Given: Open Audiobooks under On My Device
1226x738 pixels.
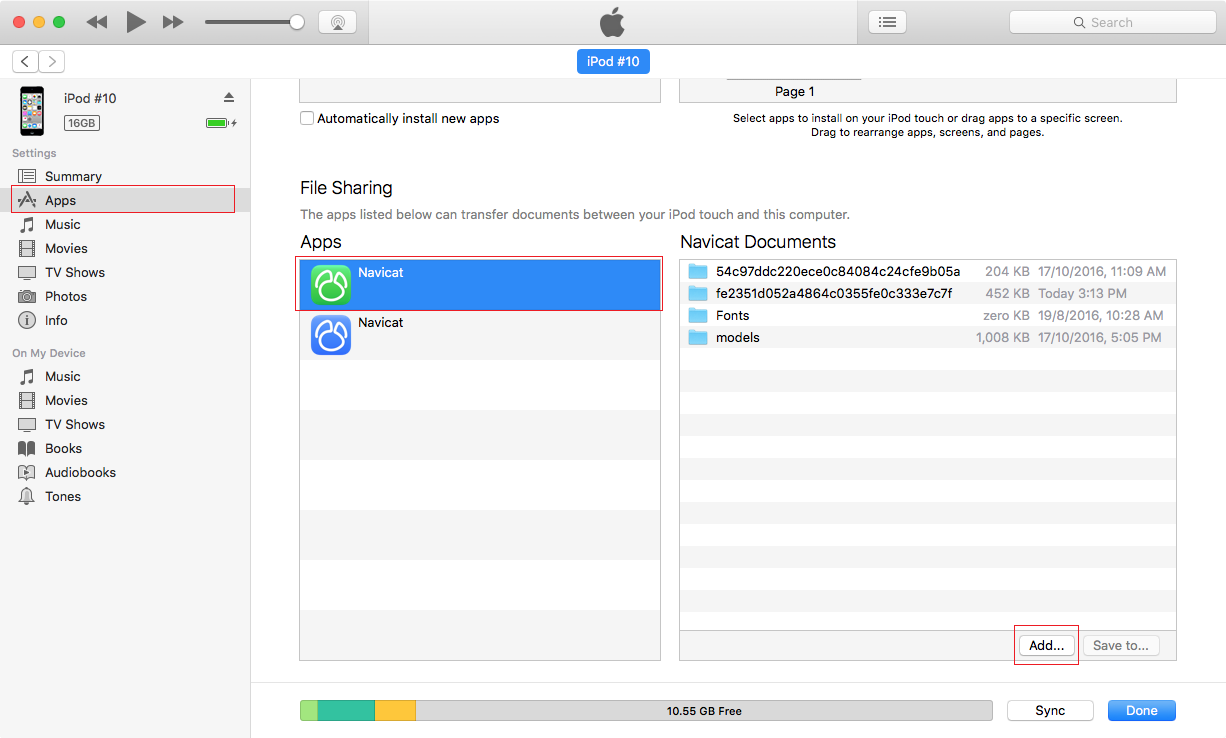Looking at the screenshot, I should pyautogui.click(x=125, y=472).
